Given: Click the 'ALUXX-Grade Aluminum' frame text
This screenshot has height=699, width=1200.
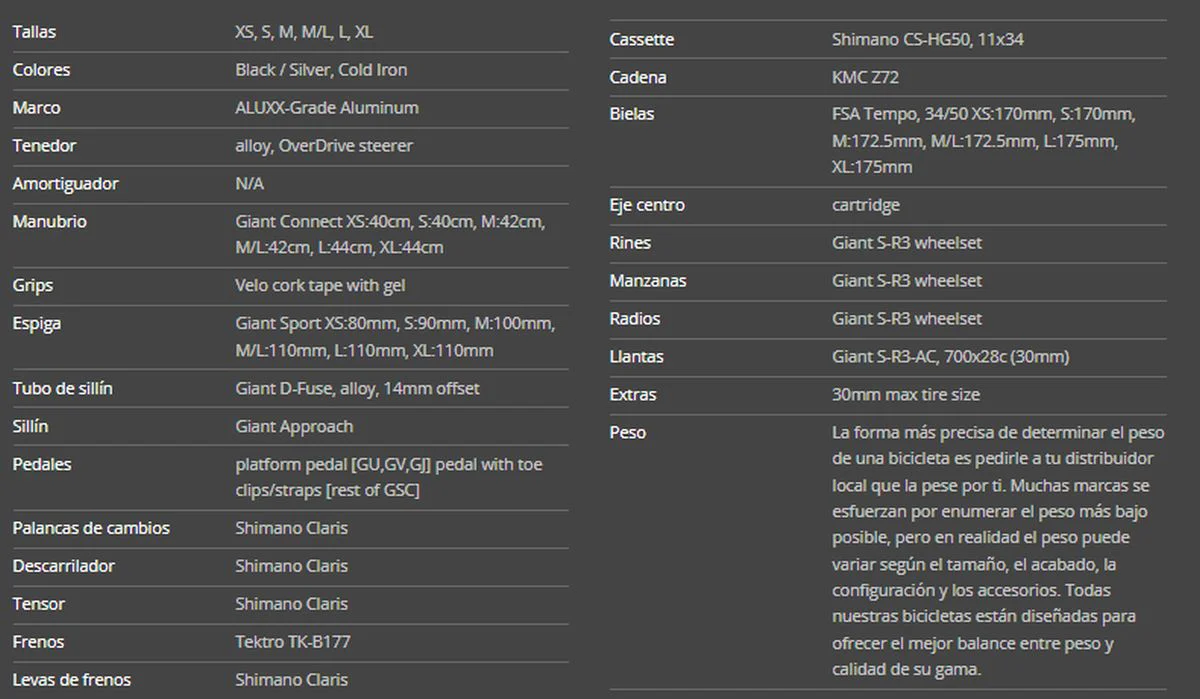Looking at the screenshot, I should click(326, 108).
